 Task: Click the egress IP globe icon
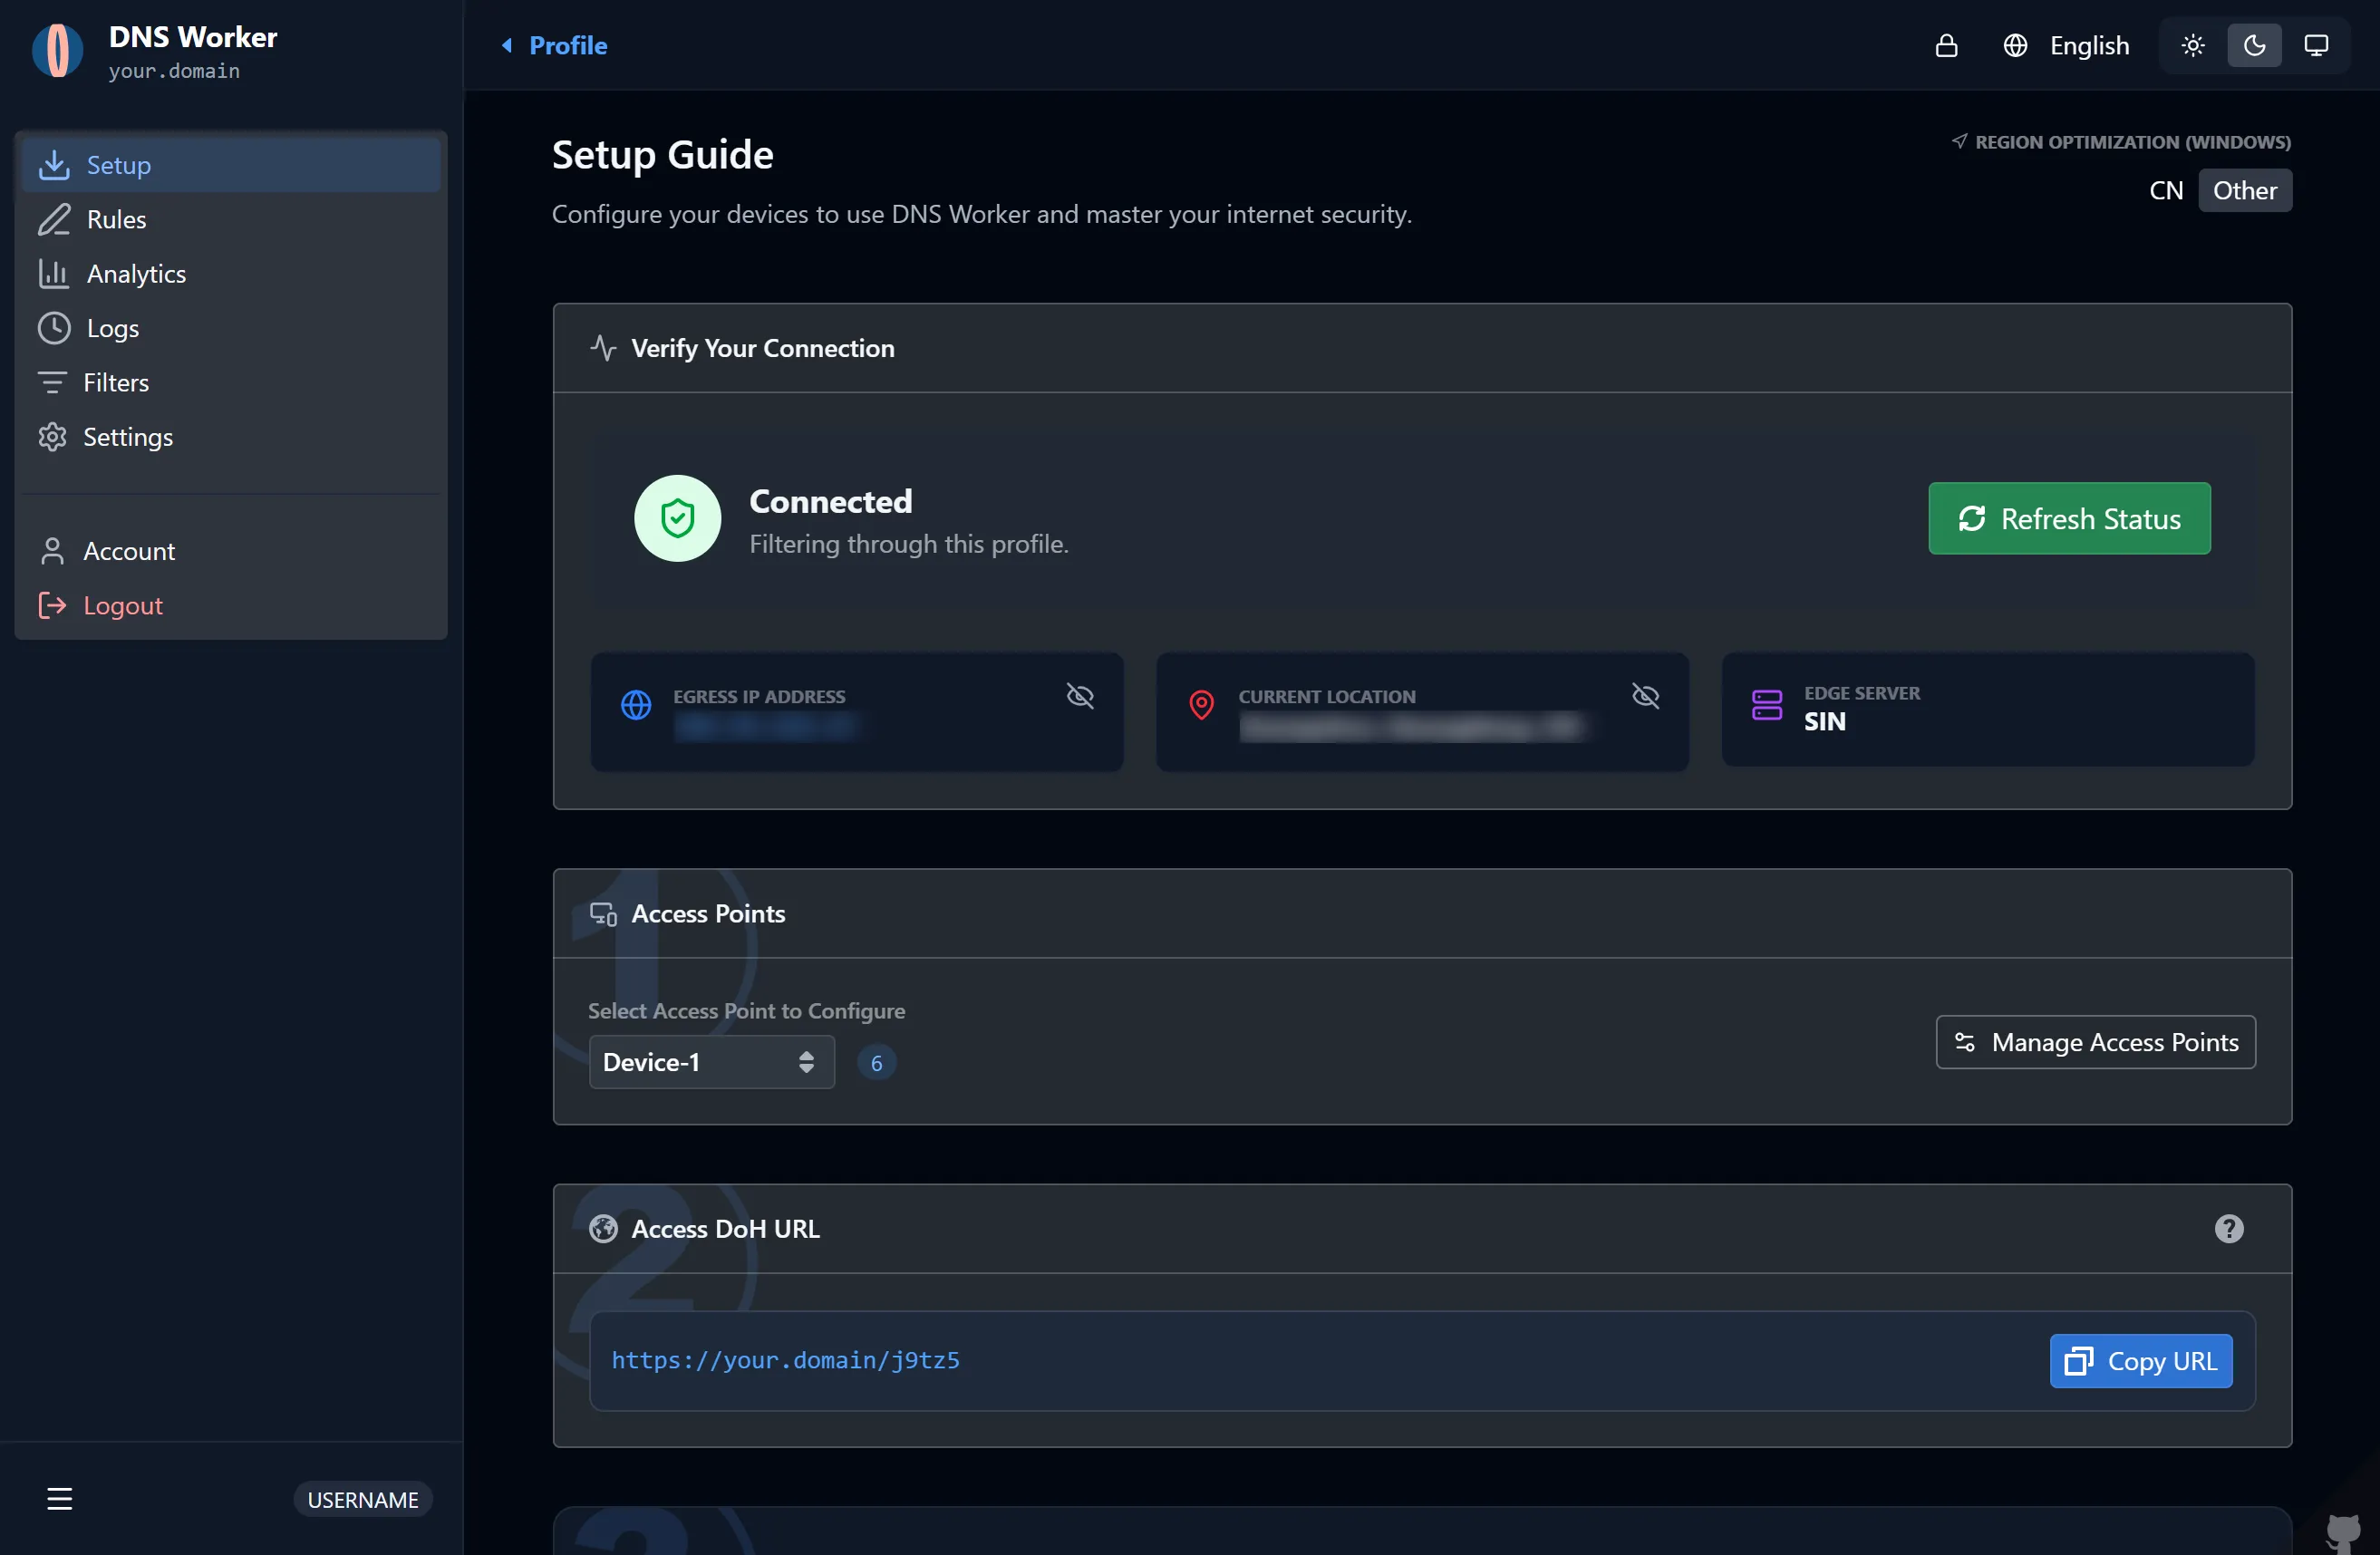pos(636,705)
